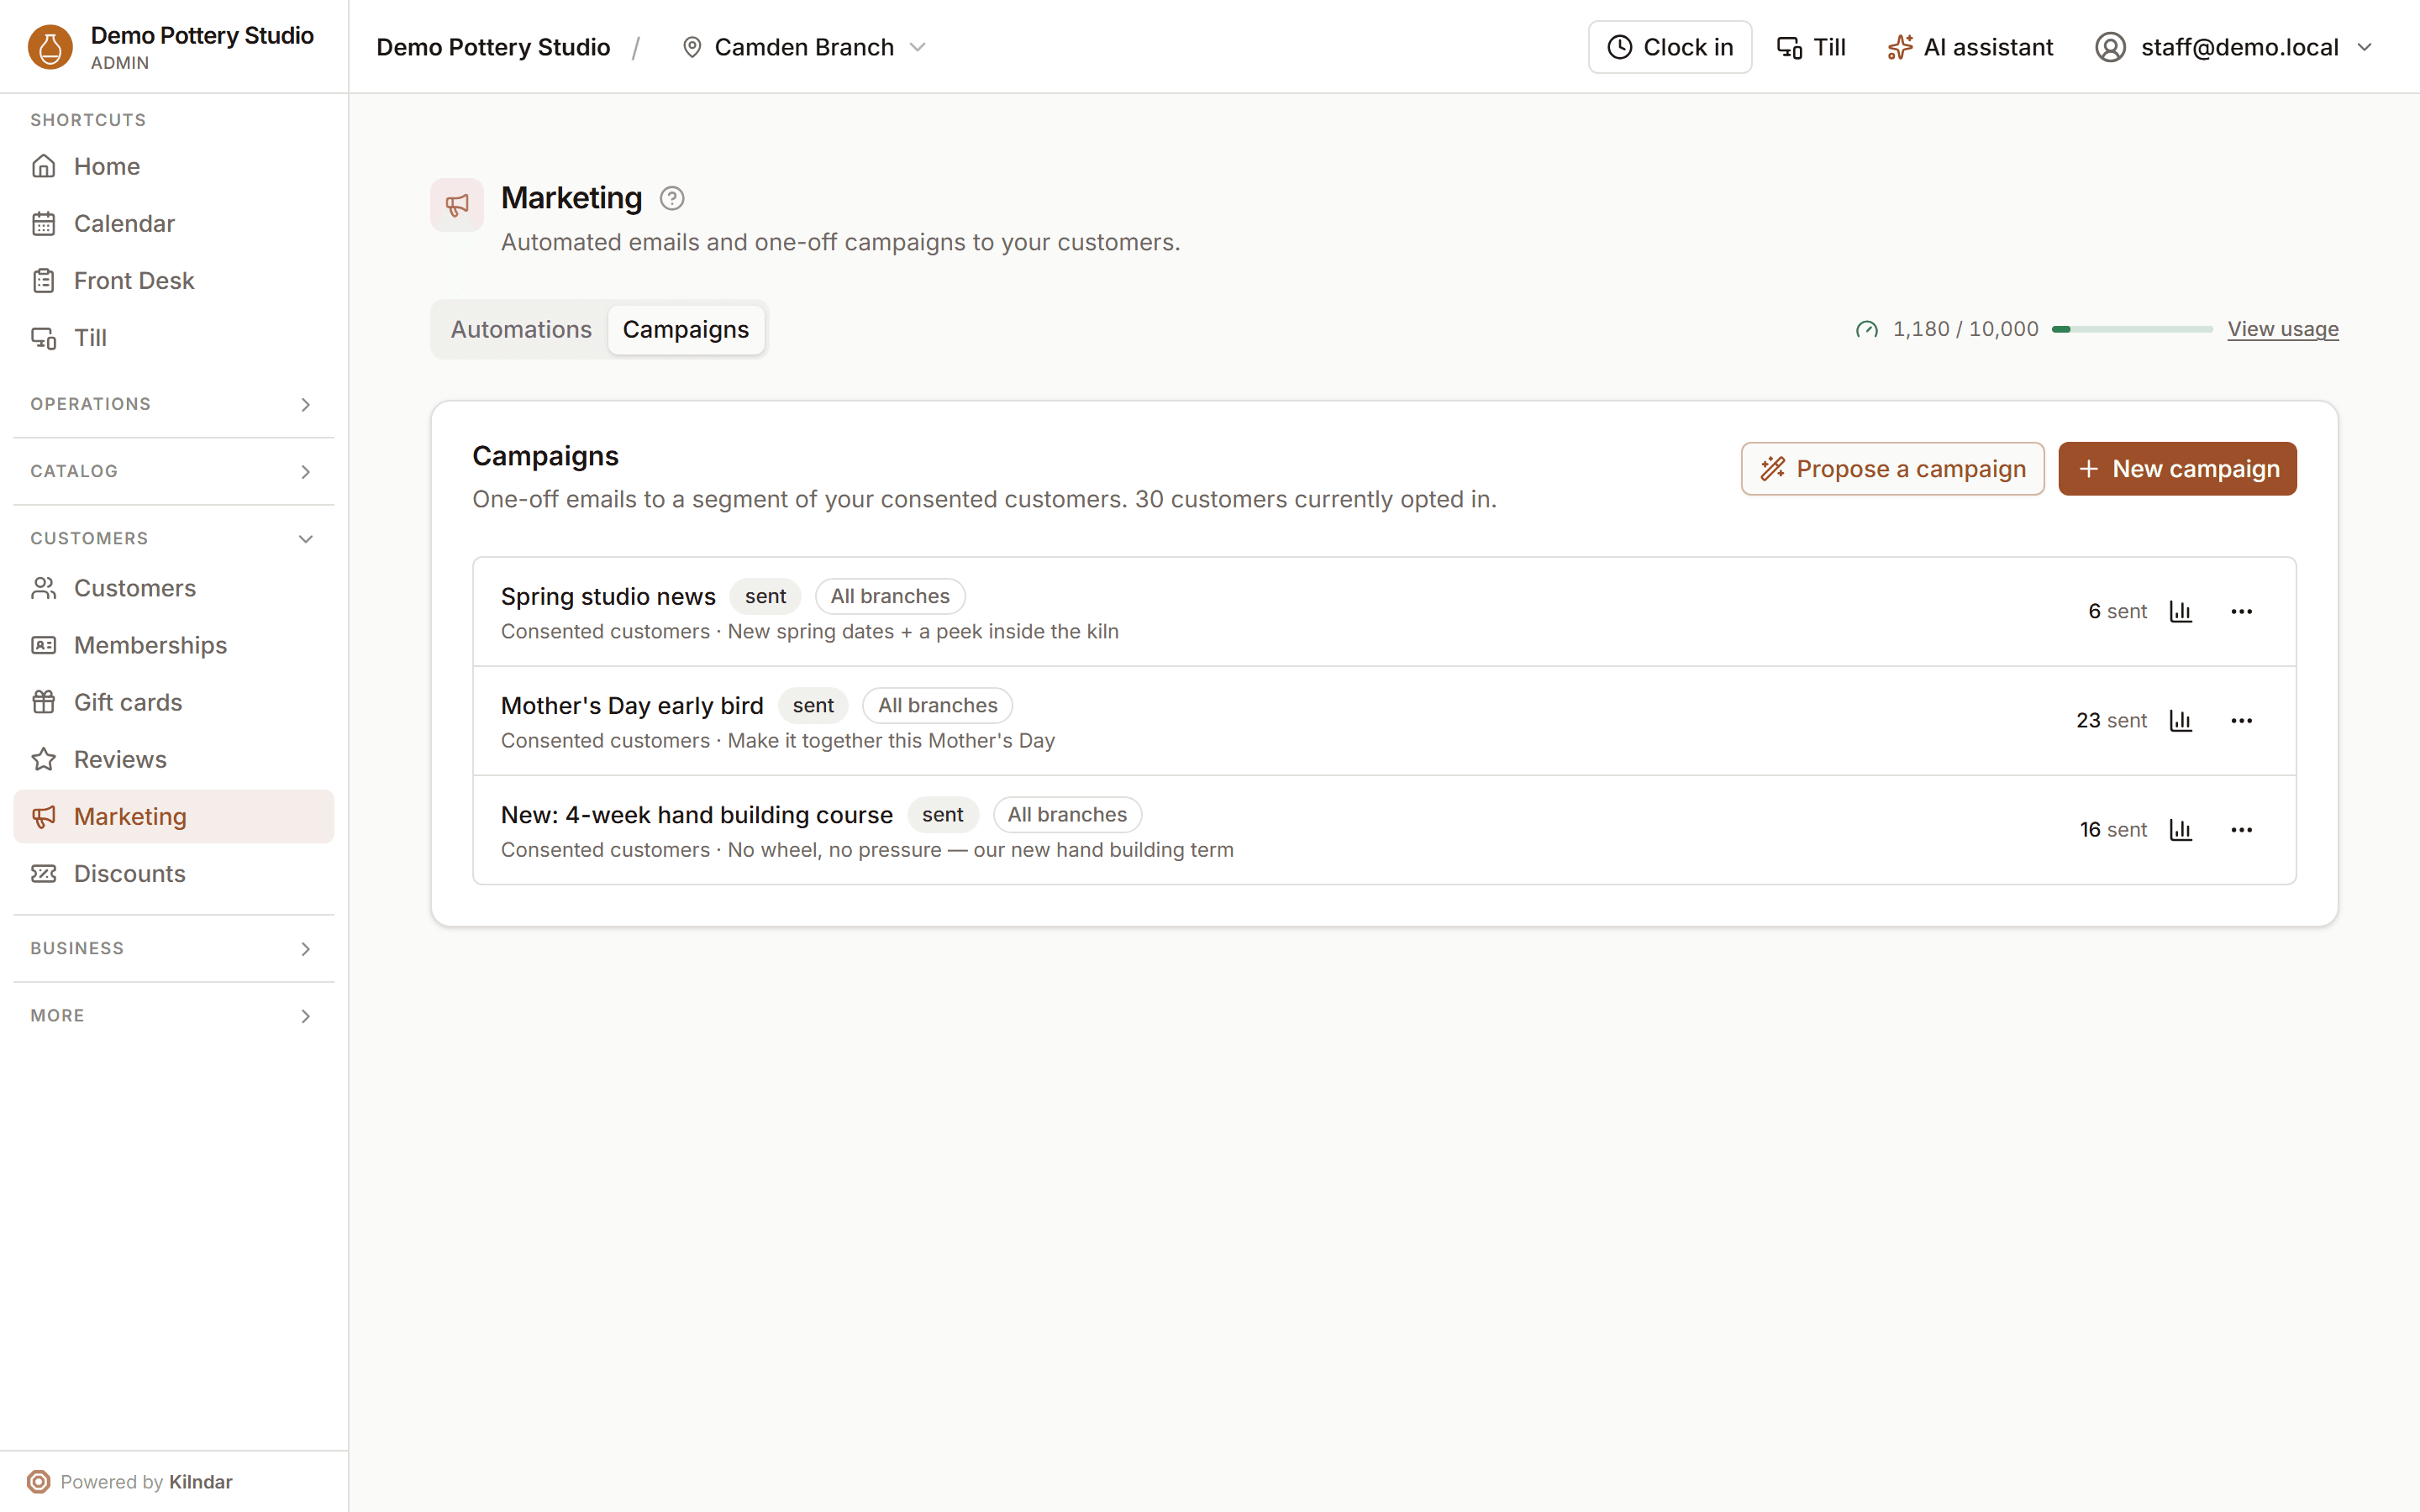
Task: Open the Camden Branch selector dropdown
Action: [x=804, y=47]
